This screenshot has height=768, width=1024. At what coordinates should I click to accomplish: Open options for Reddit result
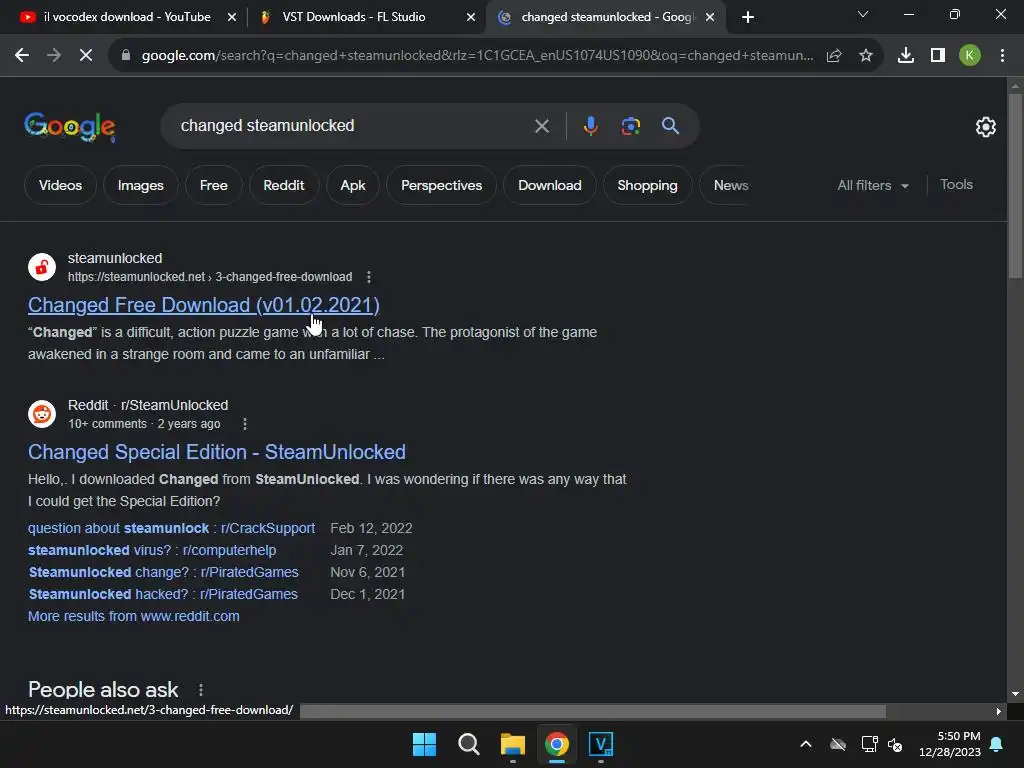coord(245,424)
